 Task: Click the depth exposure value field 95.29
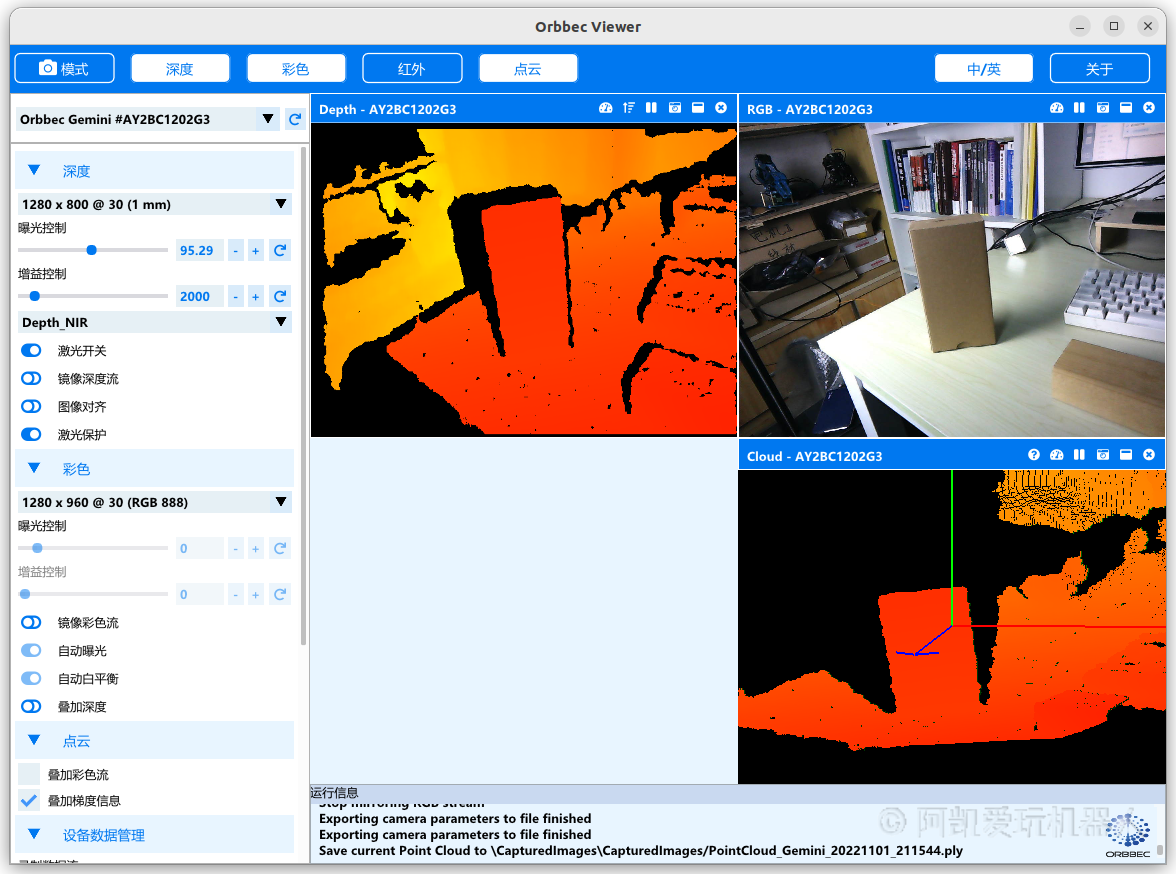[200, 251]
